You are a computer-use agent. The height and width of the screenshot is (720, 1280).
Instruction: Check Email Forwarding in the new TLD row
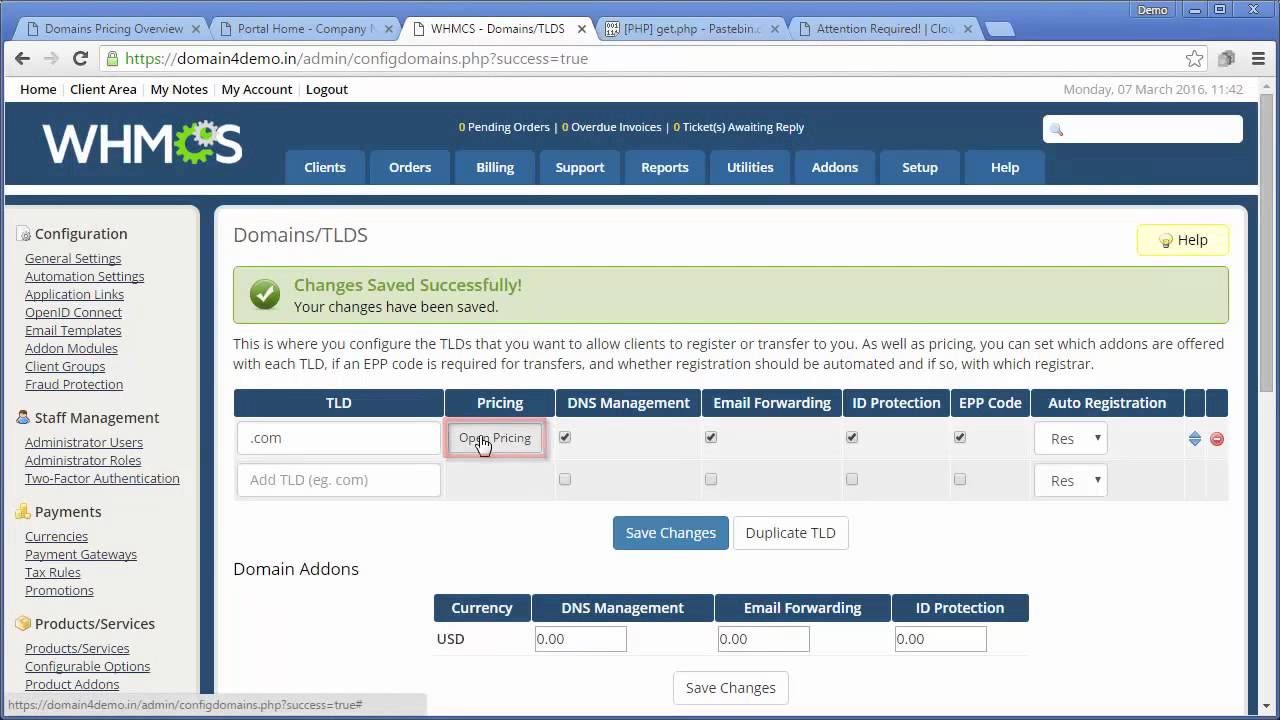coord(711,479)
